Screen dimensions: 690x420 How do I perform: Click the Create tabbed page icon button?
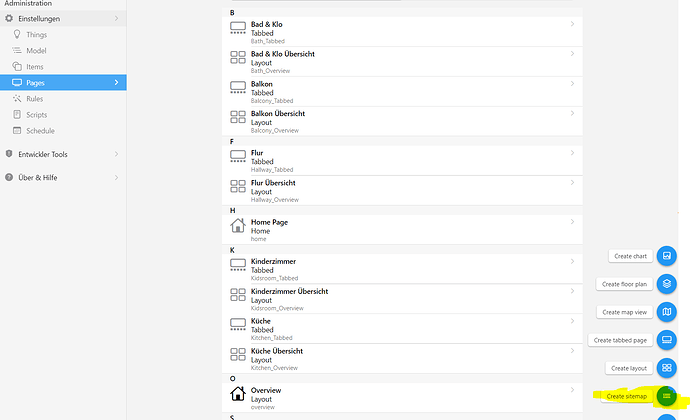tap(667, 340)
